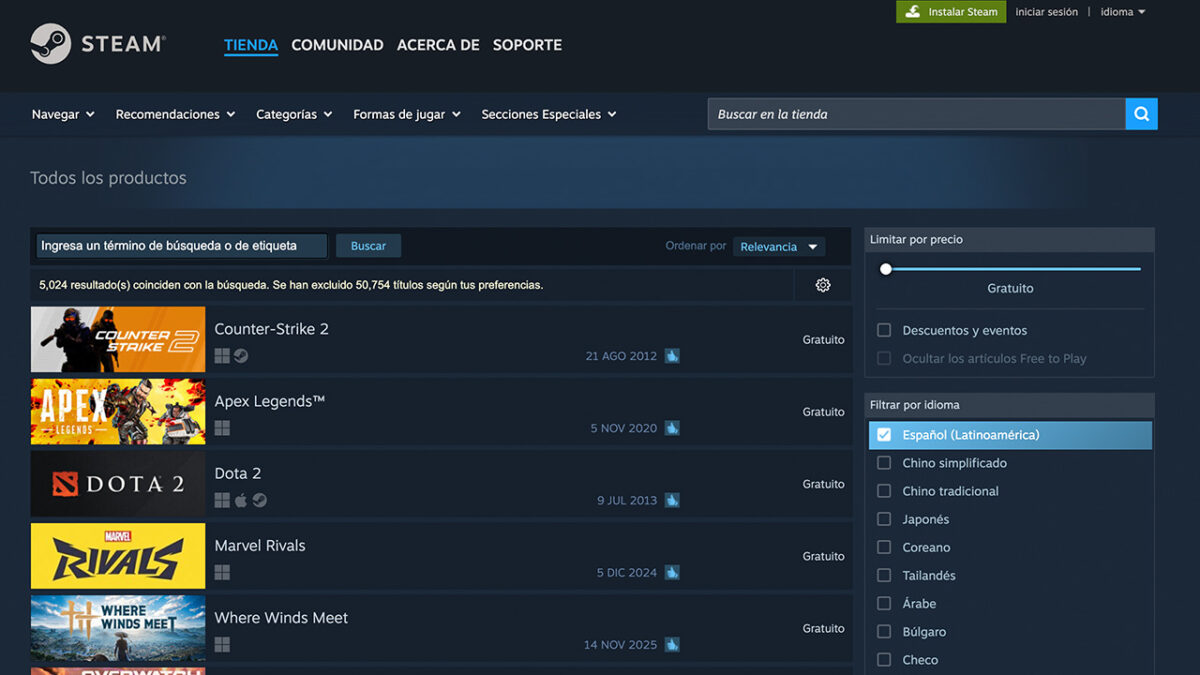Open the Relevancia sort dropdown
Viewport: 1200px width, 675px height.
pyautogui.click(x=779, y=247)
